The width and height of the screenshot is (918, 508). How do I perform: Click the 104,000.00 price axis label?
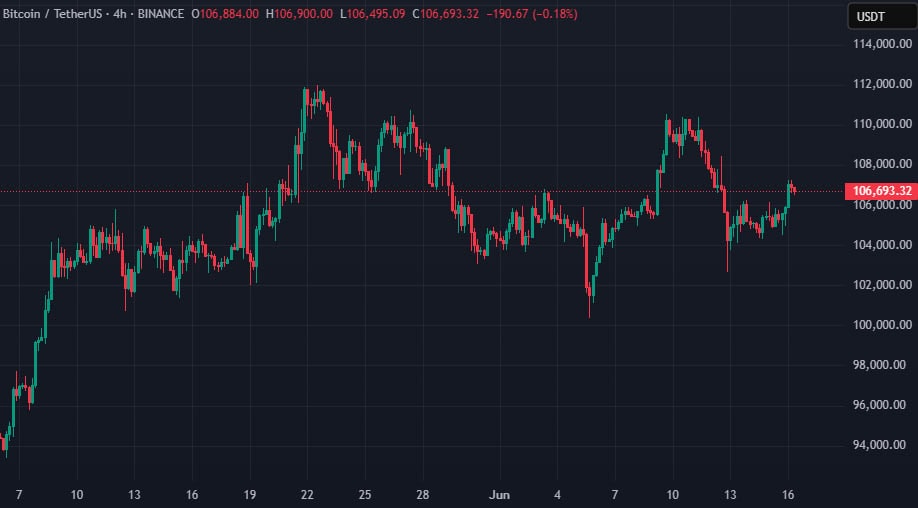pyautogui.click(x=882, y=245)
